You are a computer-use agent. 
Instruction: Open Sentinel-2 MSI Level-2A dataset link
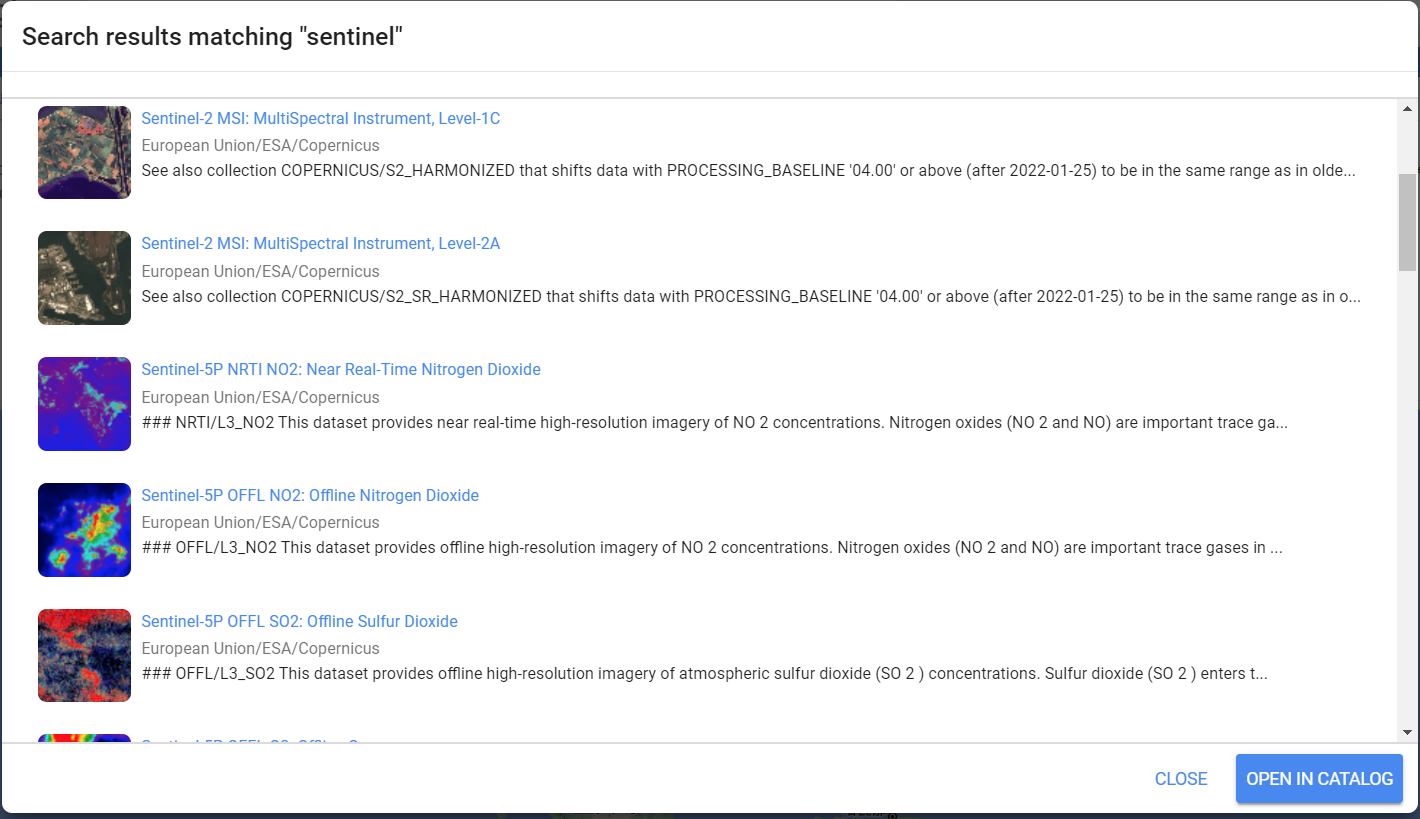tap(320, 244)
